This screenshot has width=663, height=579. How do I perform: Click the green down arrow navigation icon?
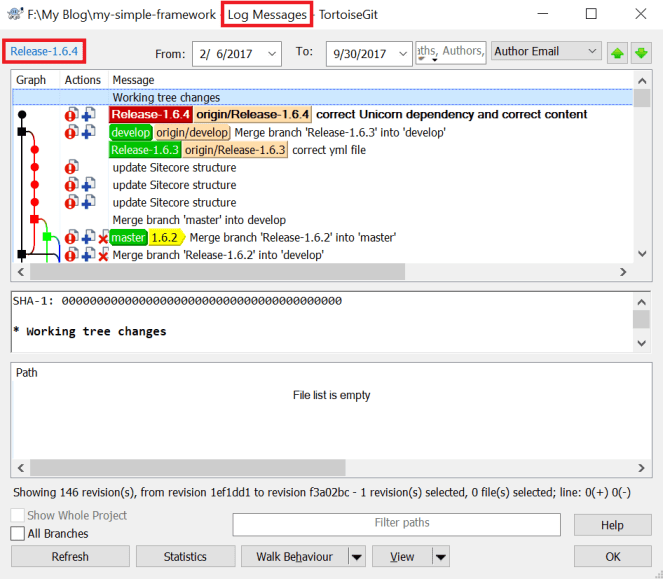[x=641, y=52]
